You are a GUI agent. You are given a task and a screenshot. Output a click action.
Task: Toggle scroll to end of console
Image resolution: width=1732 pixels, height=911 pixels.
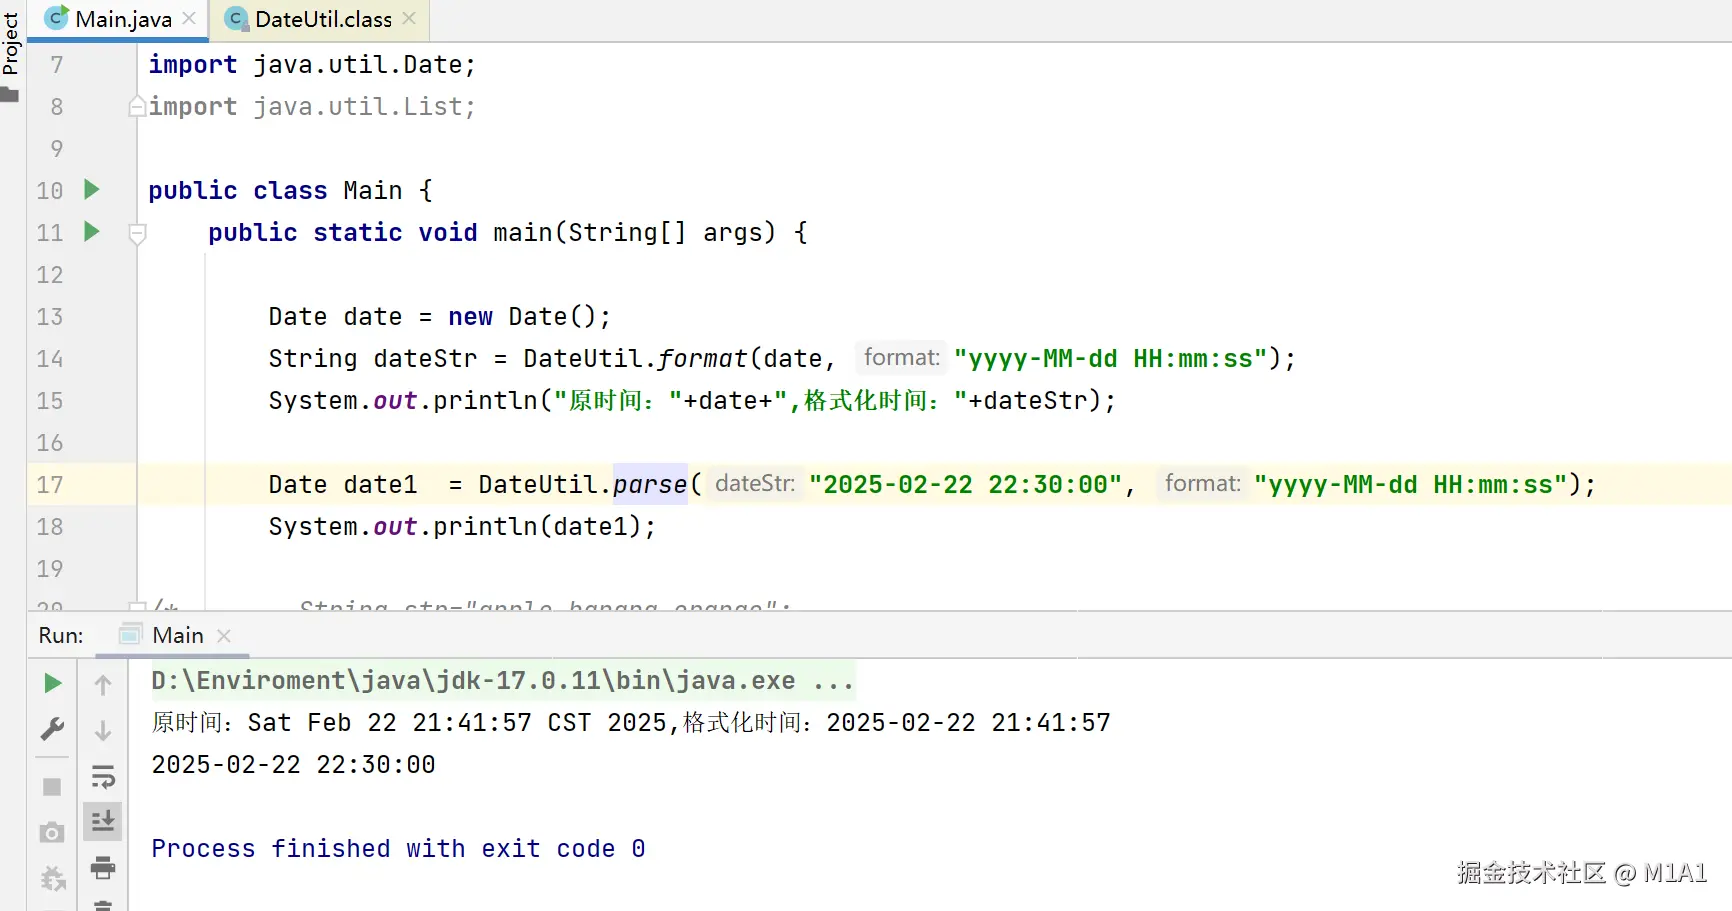coord(103,822)
